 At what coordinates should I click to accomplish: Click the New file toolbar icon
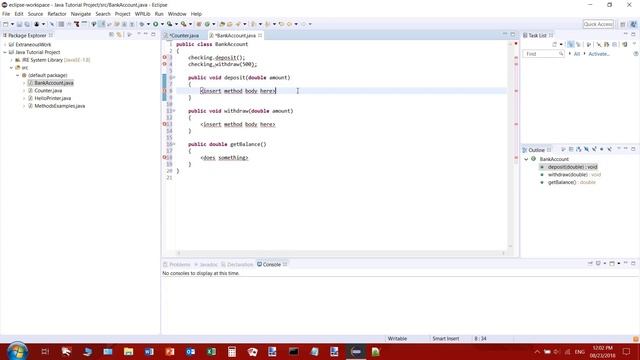(6, 24)
